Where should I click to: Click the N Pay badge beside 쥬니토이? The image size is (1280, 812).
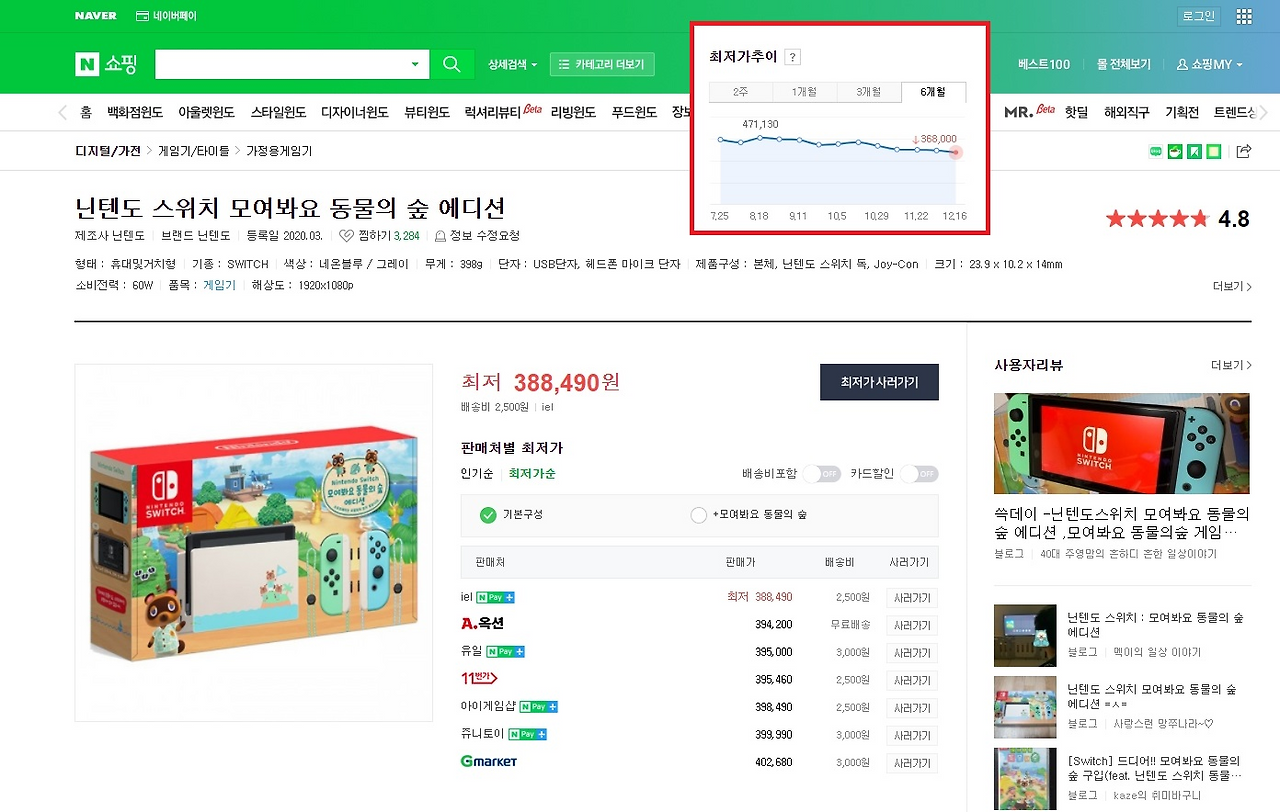pos(528,734)
